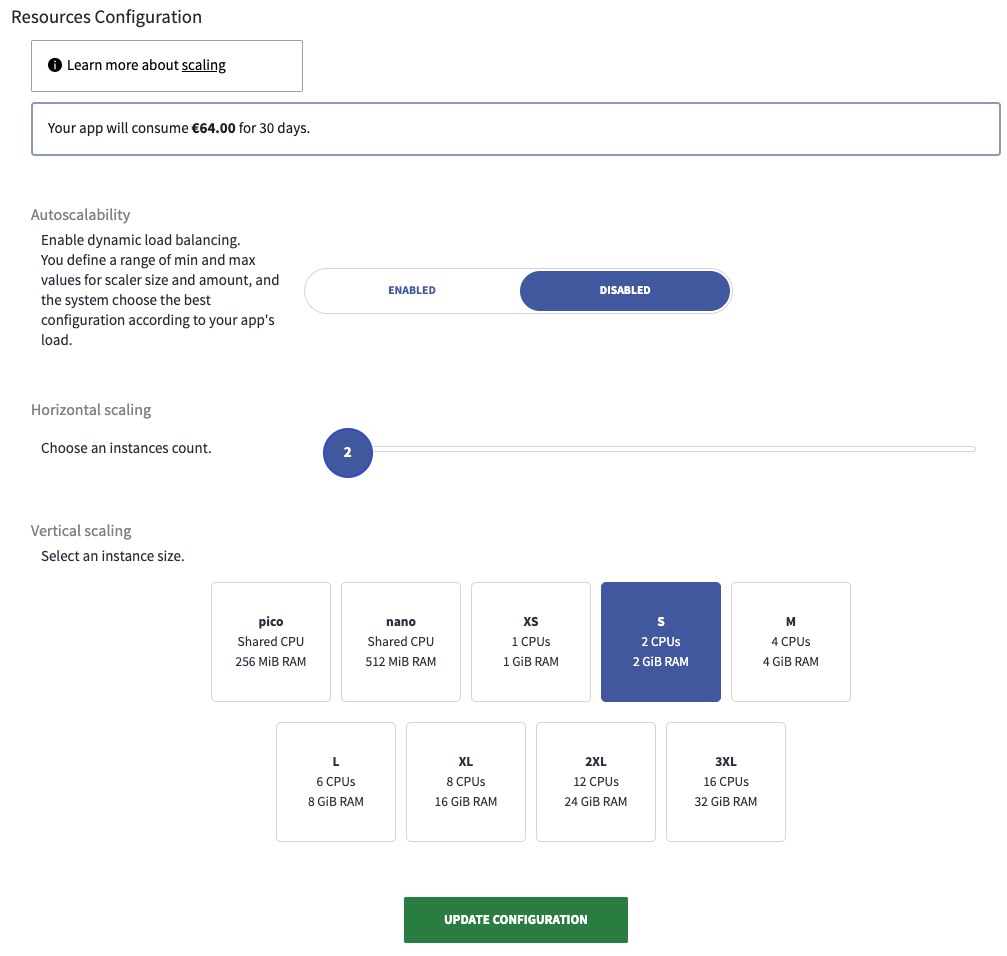Click the Vertical scaling section label
The width and height of the screenshot is (1007, 956).
81,531
